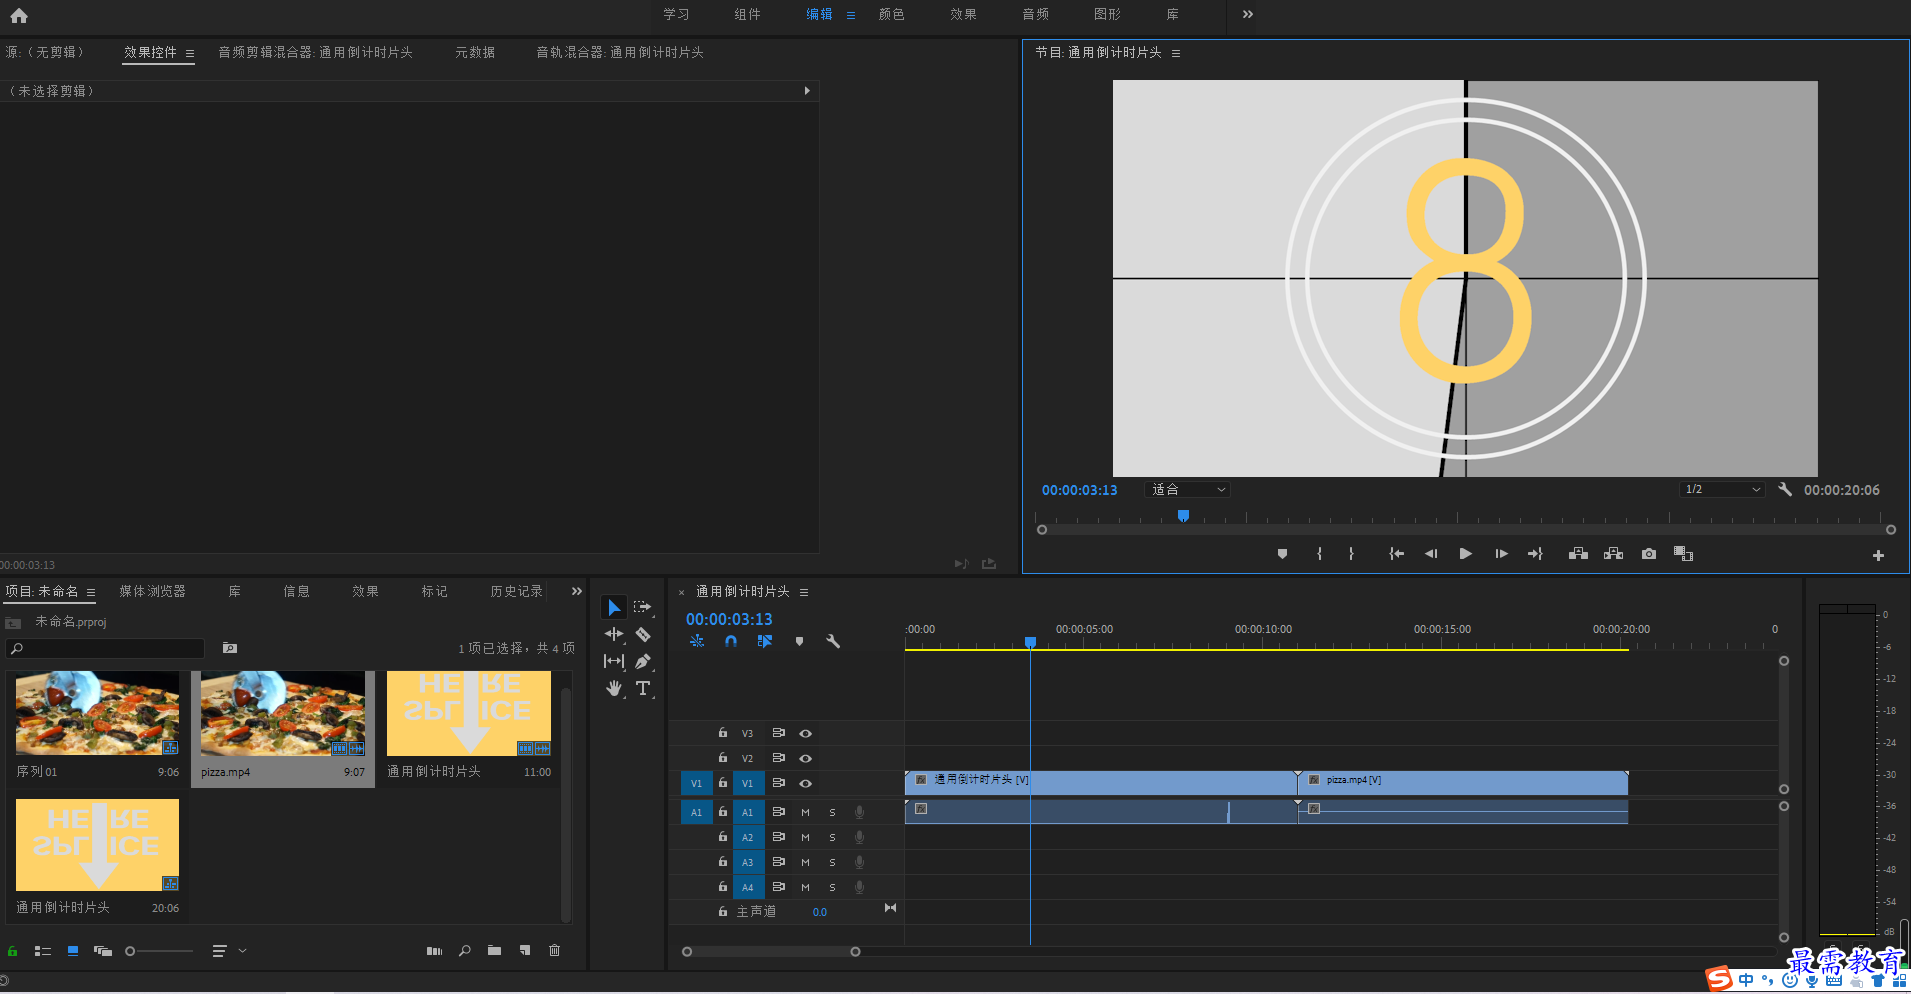Select pizza.mp4 [V] clip on V1 track
Screen dimensions: 1911x994
tap(1462, 782)
